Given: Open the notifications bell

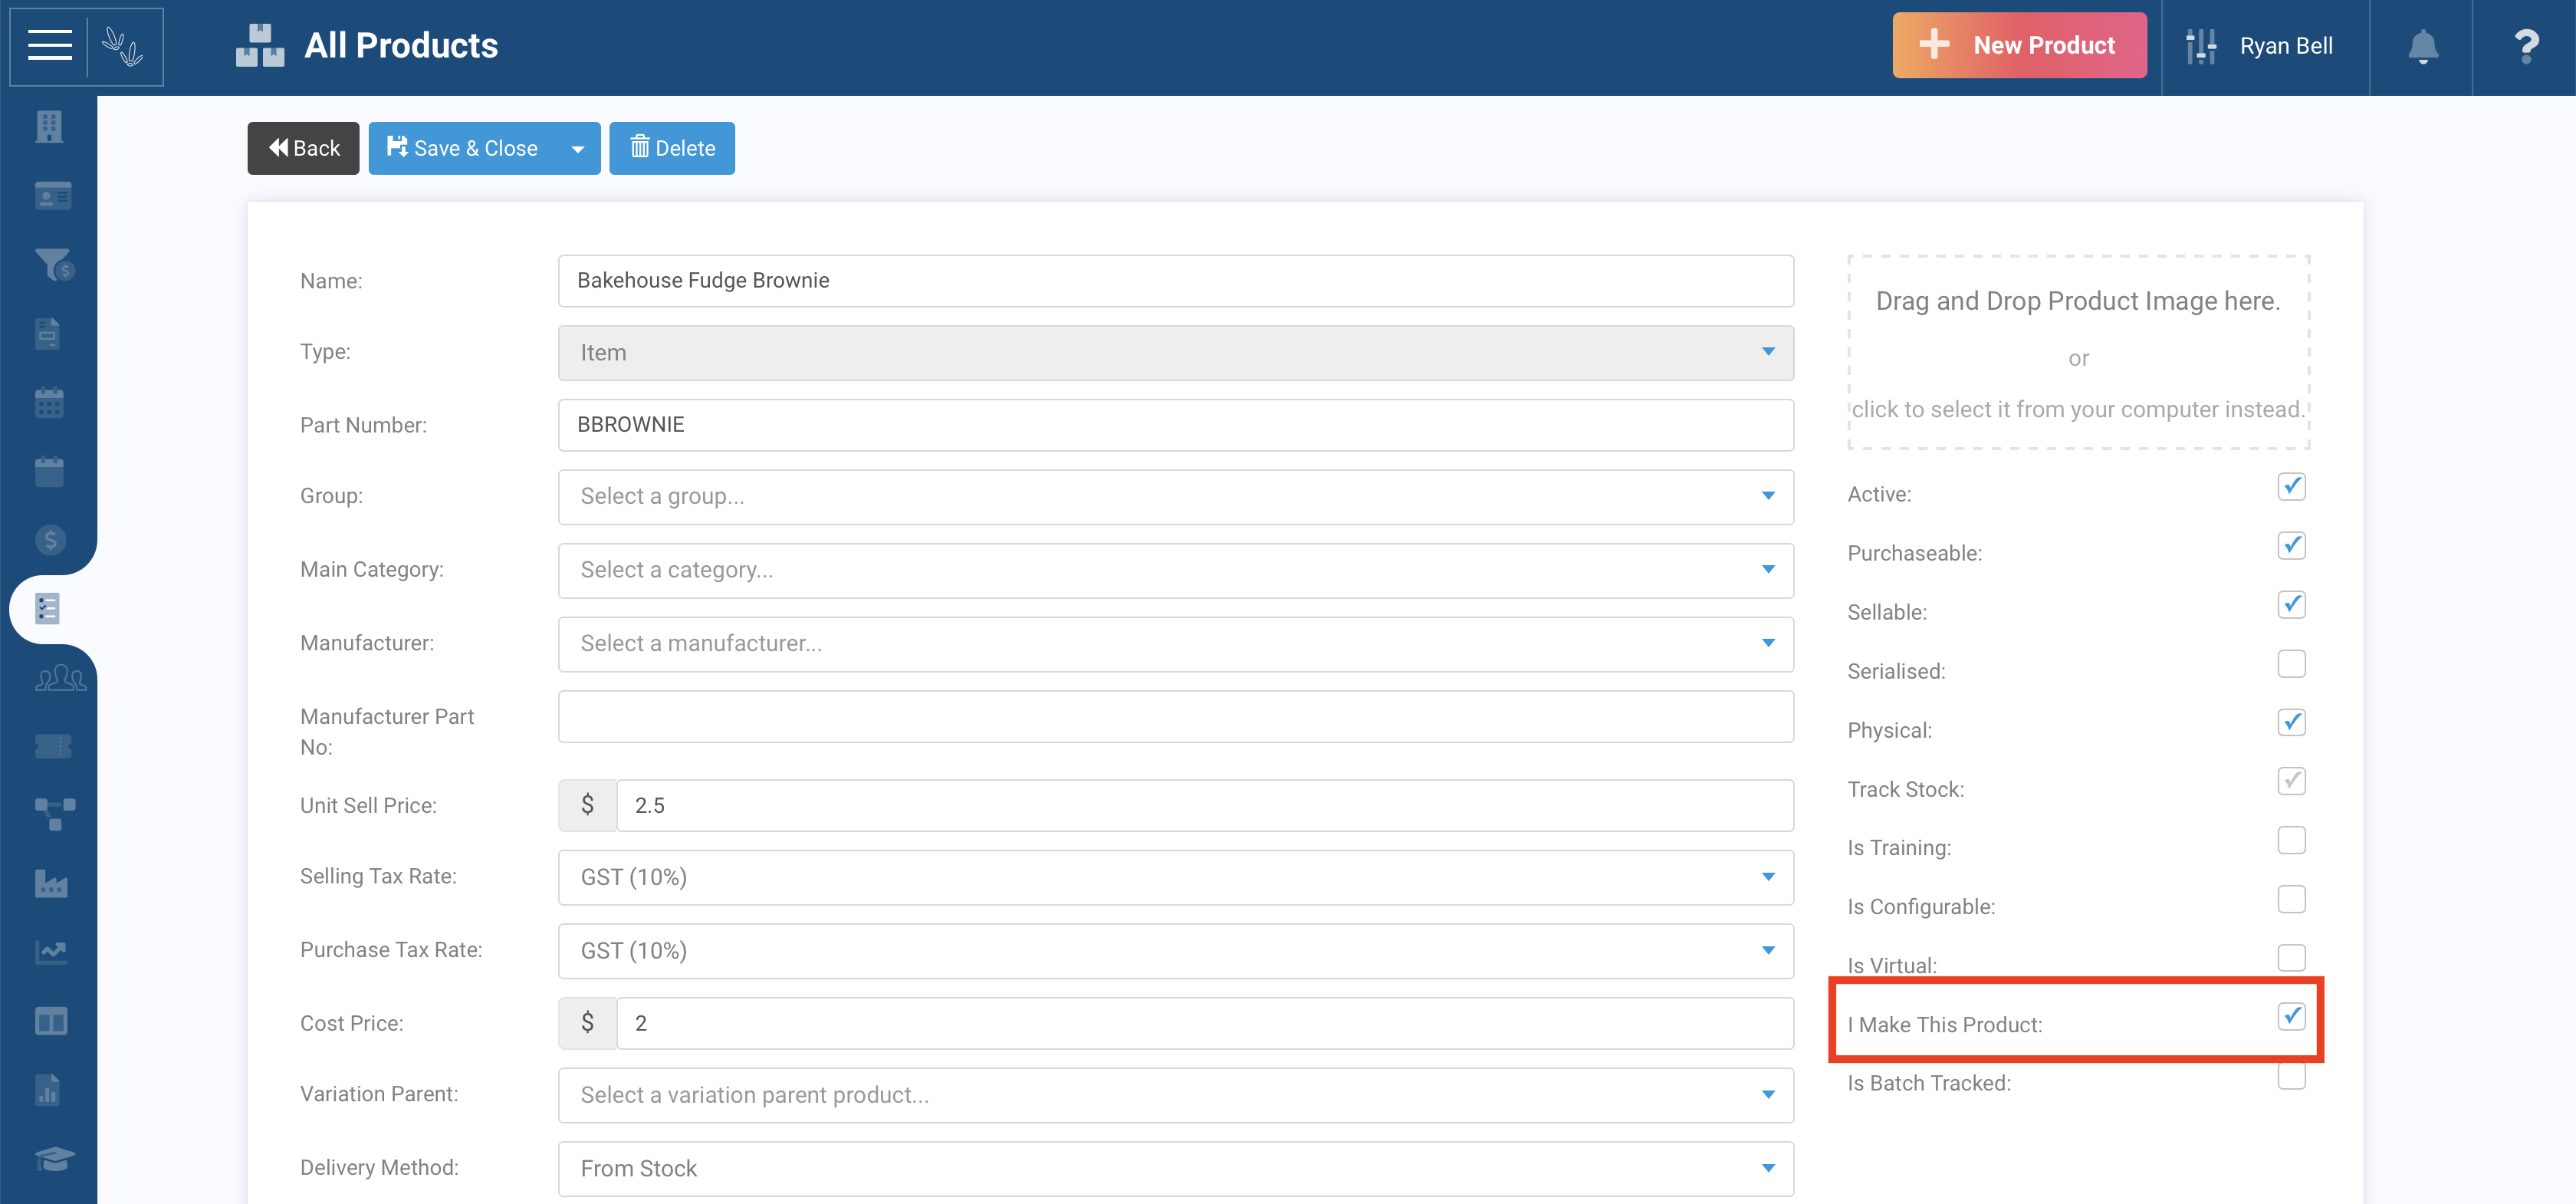Looking at the screenshot, I should point(2422,47).
